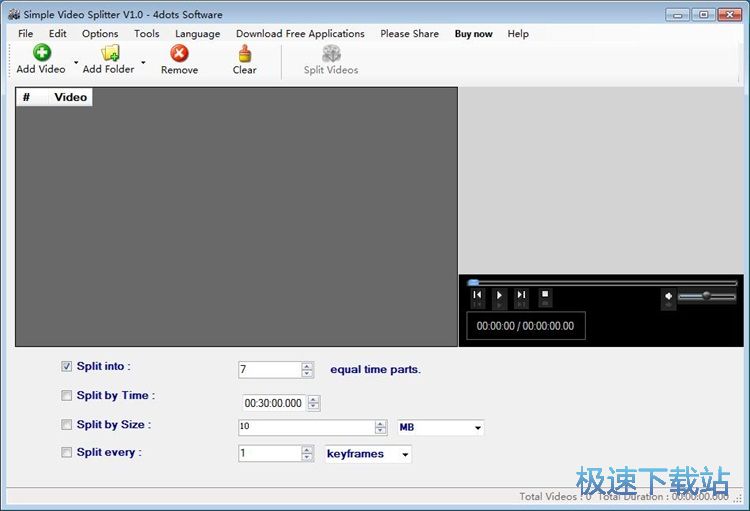Open the Language menu

[x=197, y=33]
